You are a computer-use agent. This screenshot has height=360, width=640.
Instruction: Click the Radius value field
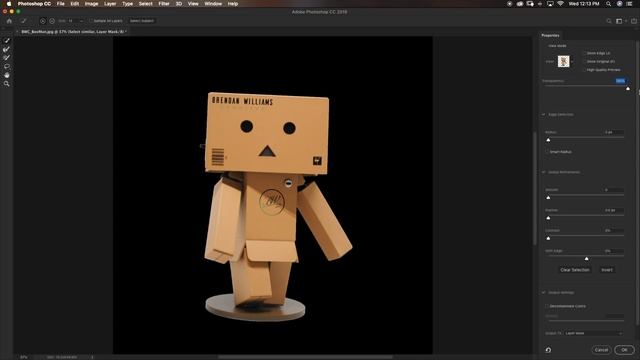(x=613, y=132)
